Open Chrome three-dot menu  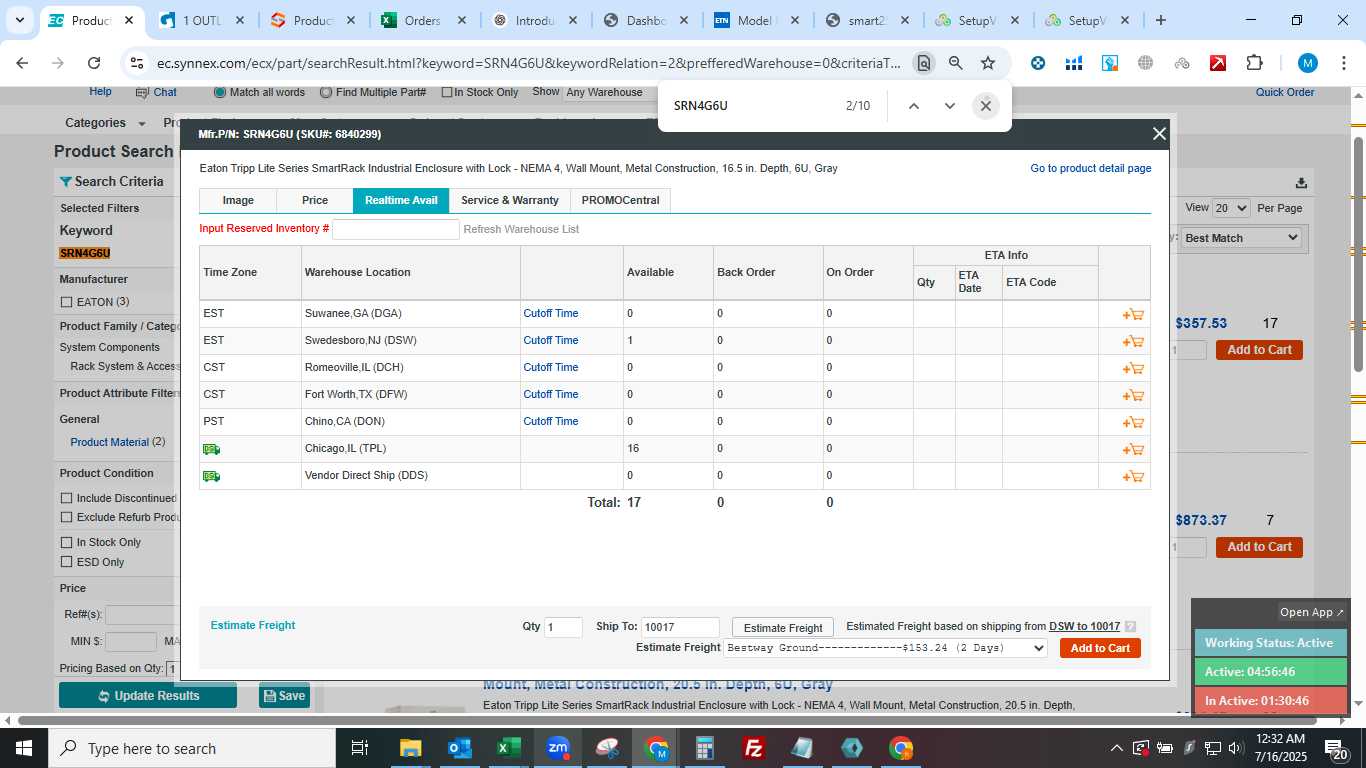tap(1343, 63)
